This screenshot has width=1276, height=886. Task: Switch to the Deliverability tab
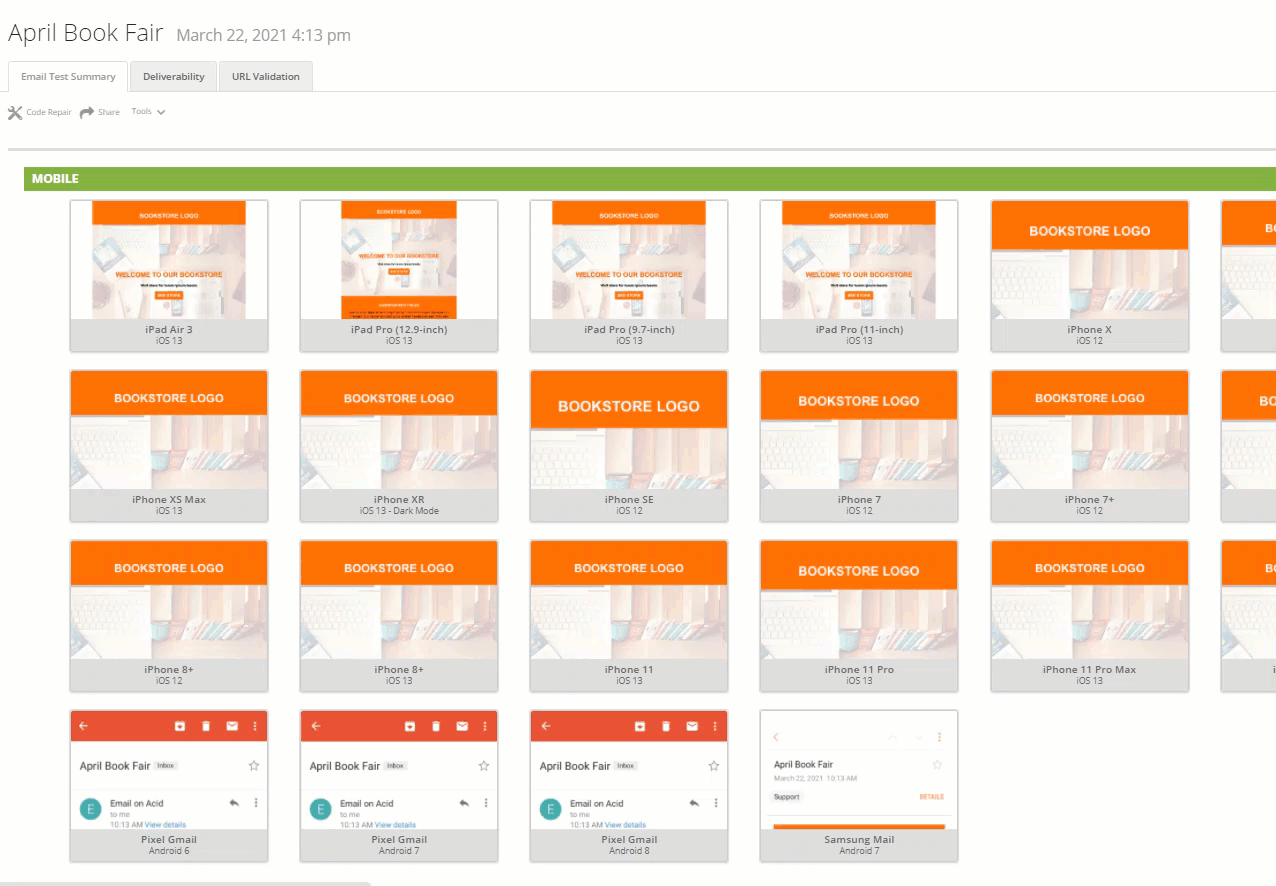[173, 76]
